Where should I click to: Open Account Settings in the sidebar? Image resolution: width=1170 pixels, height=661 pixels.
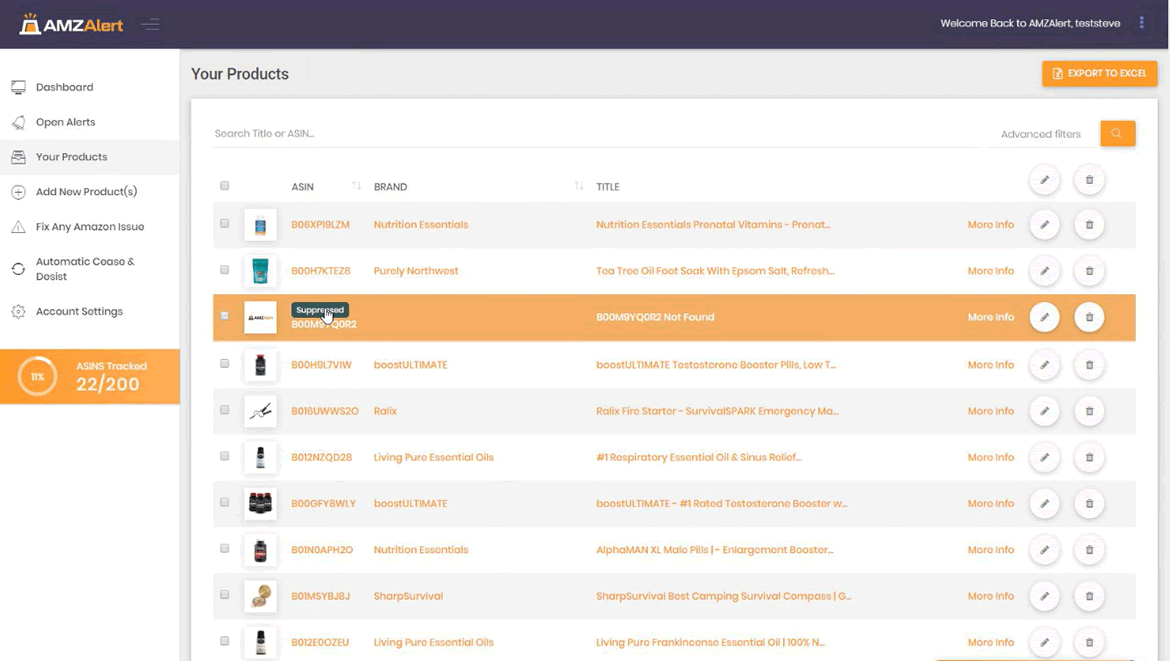click(90, 312)
